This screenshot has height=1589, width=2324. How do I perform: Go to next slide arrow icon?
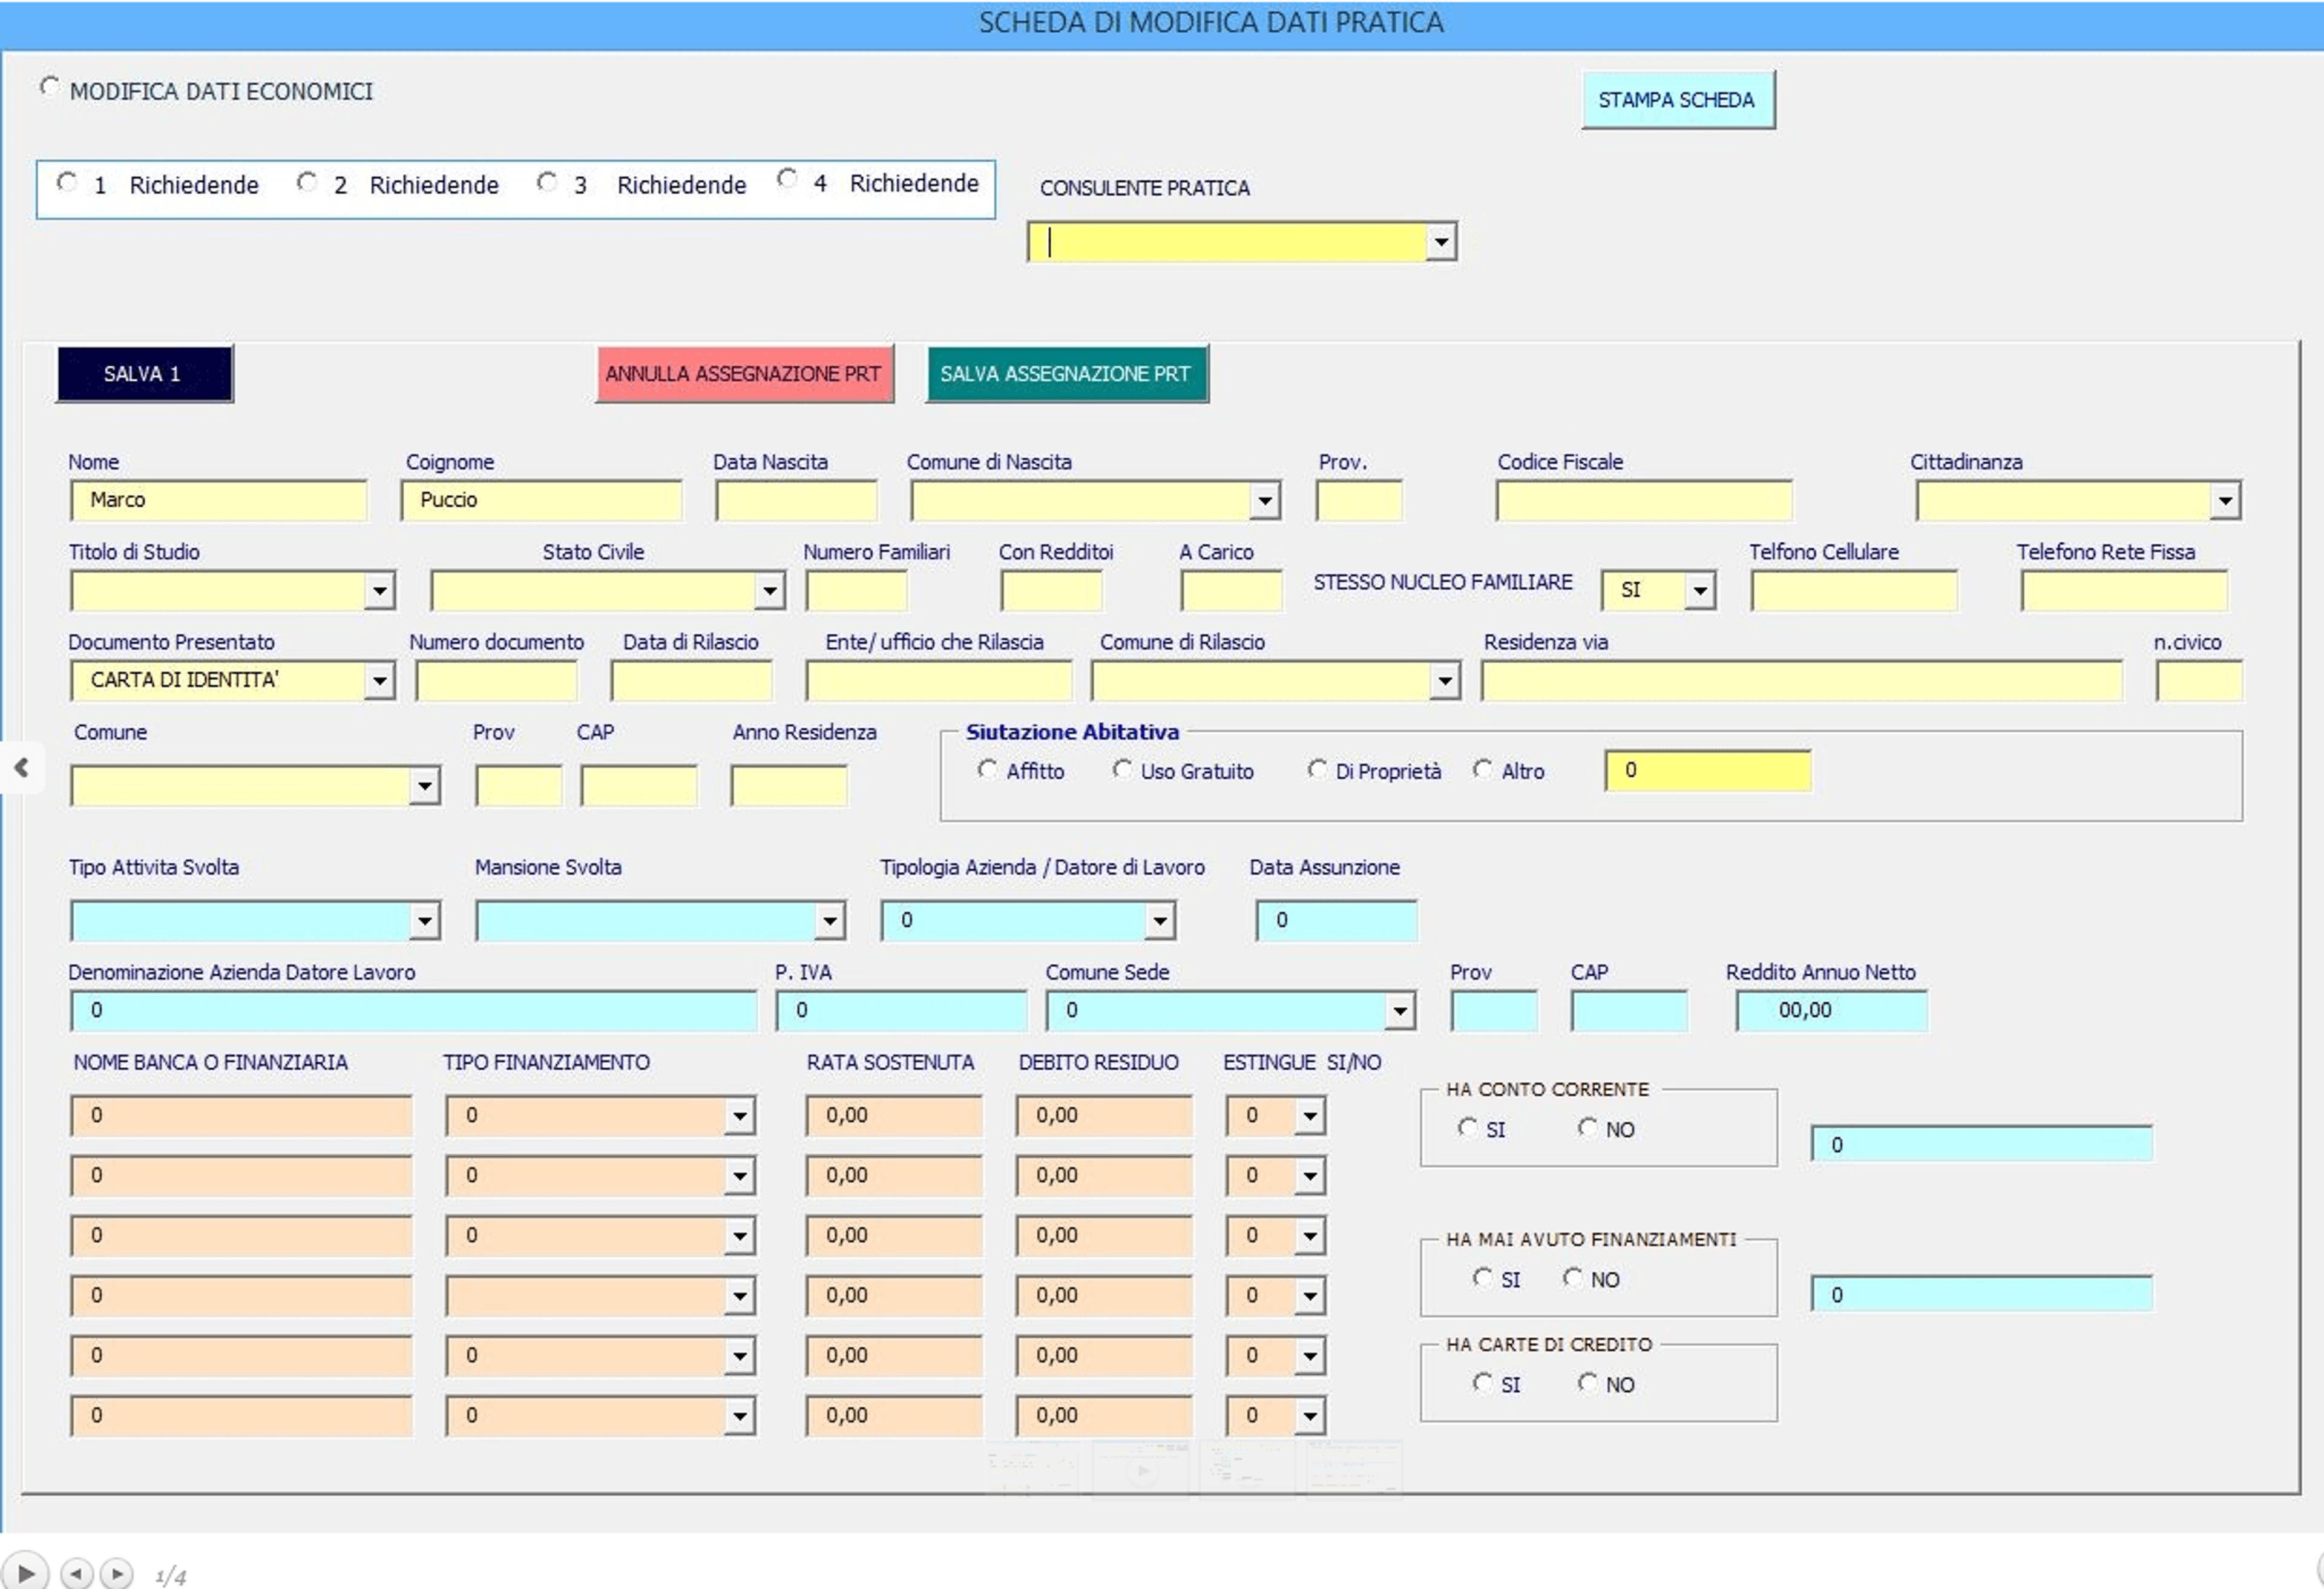tap(116, 1573)
